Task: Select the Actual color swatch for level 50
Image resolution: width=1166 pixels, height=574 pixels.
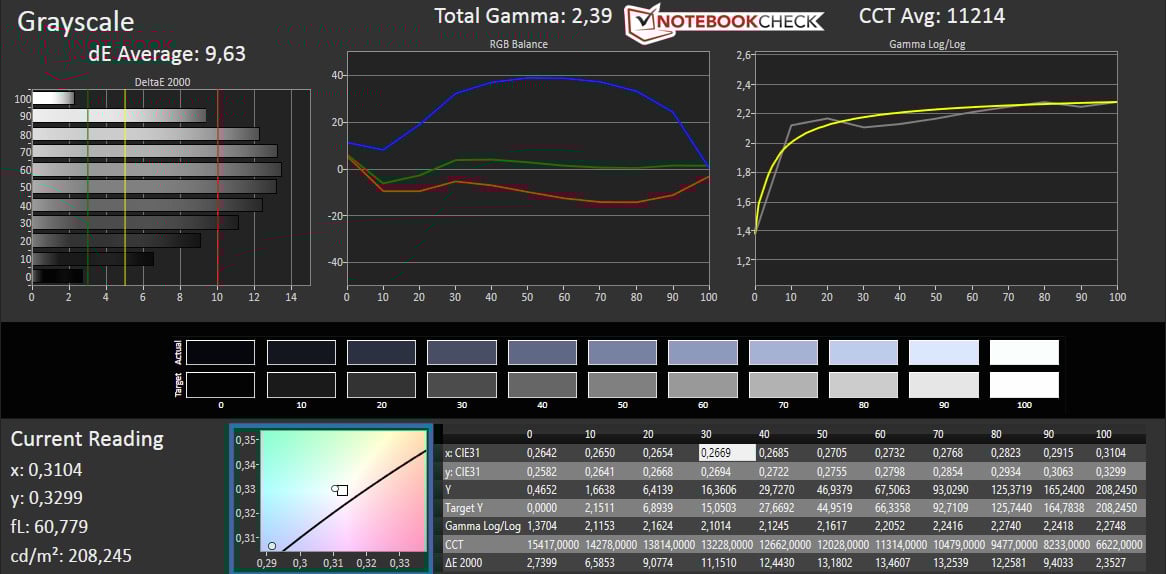Action: pos(622,352)
